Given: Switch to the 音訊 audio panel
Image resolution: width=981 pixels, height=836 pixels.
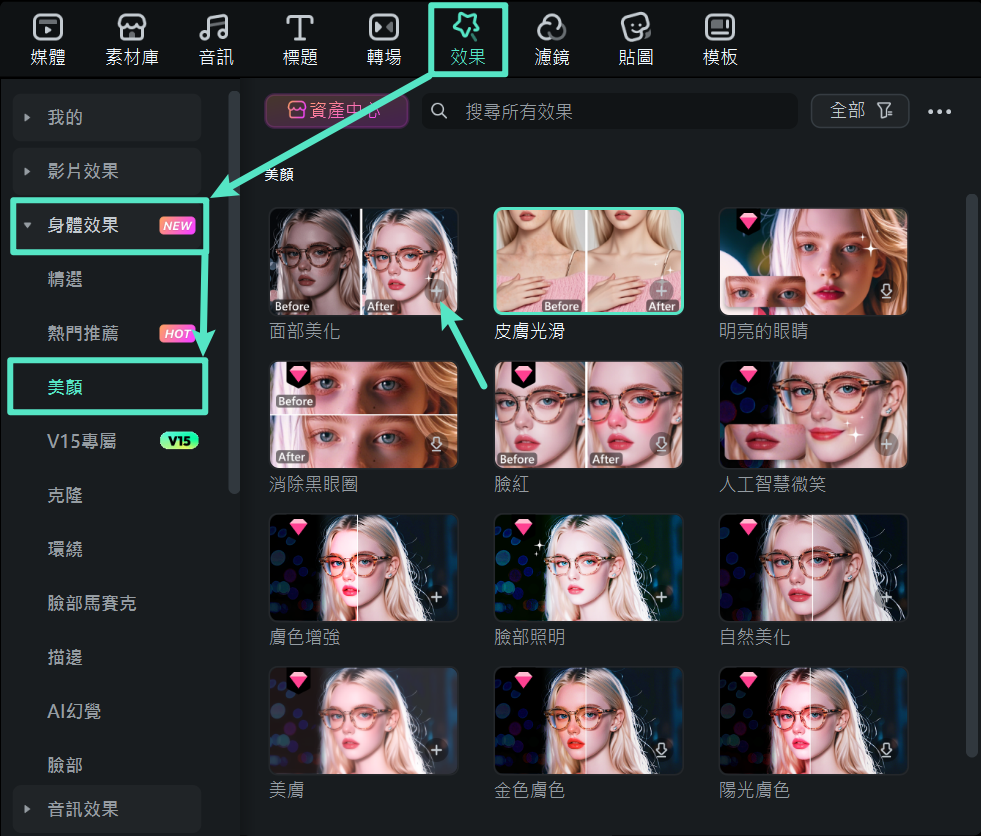Looking at the screenshot, I should [215, 38].
